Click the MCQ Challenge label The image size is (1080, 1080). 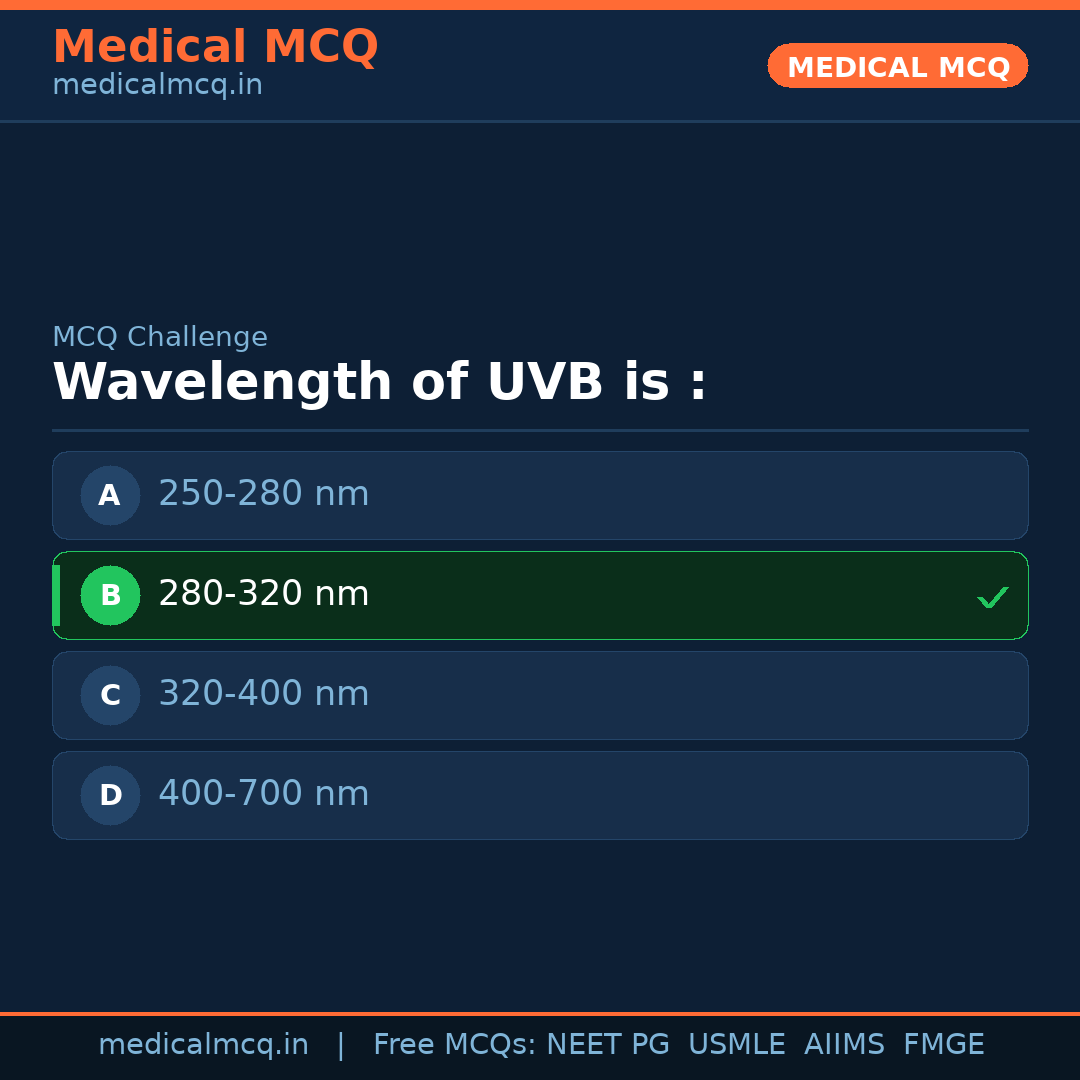tap(160, 338)
